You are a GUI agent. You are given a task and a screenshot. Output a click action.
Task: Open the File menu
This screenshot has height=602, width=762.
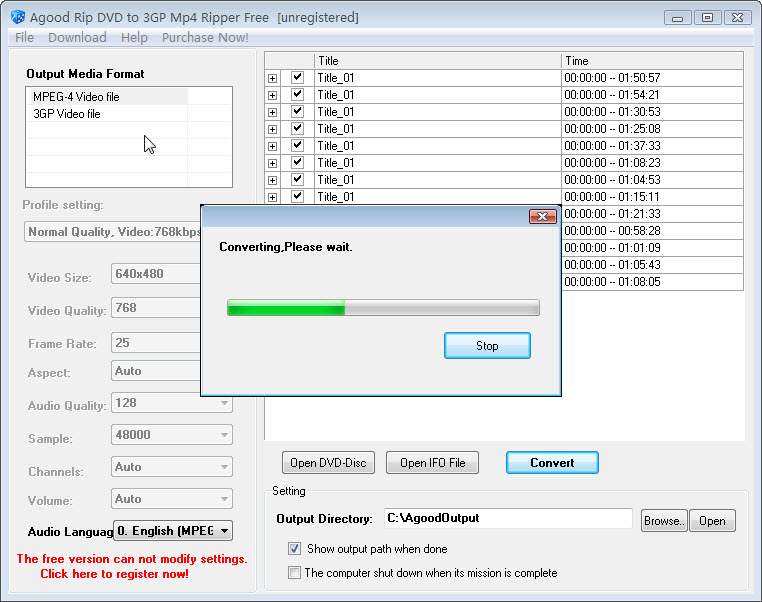(24, 37)
